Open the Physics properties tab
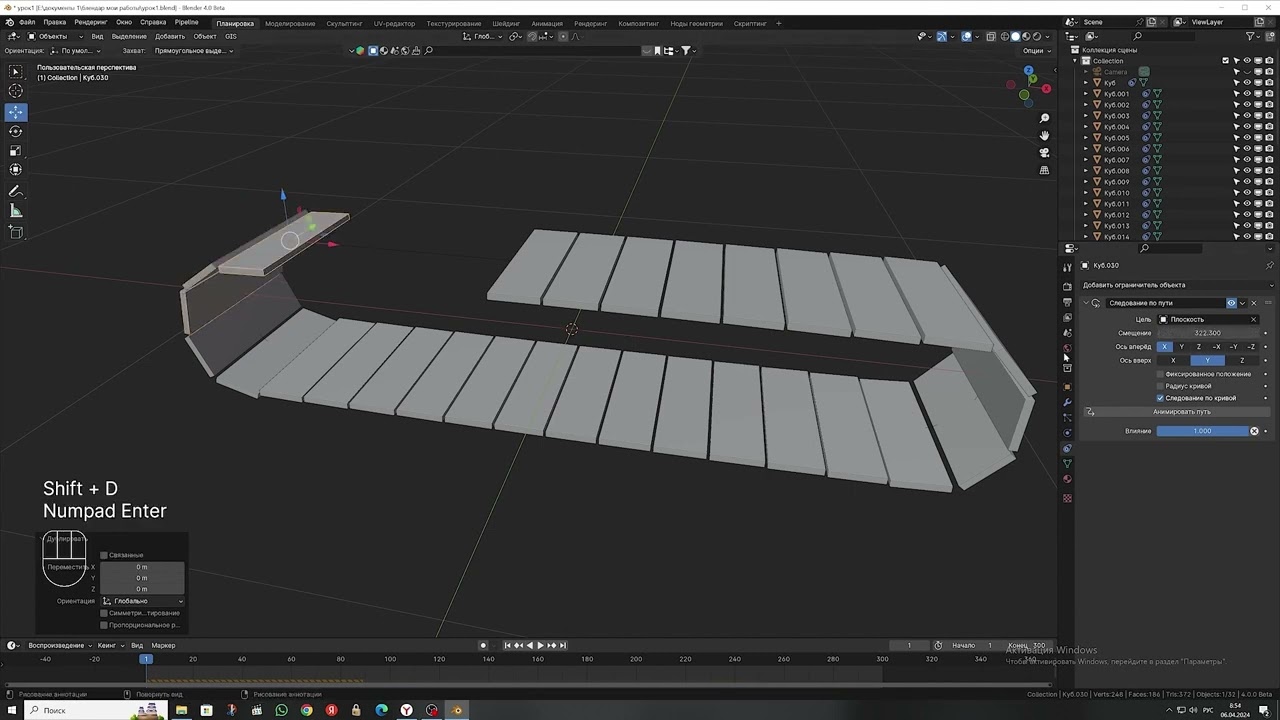The width and height of the screenshot is (1280, 720). point(1067,433)
